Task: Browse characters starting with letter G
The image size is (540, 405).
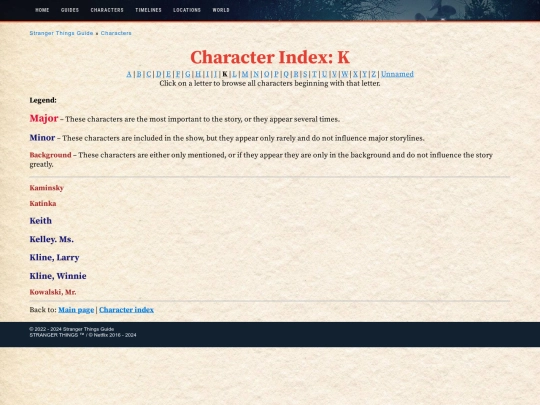Action: [188, 74]
